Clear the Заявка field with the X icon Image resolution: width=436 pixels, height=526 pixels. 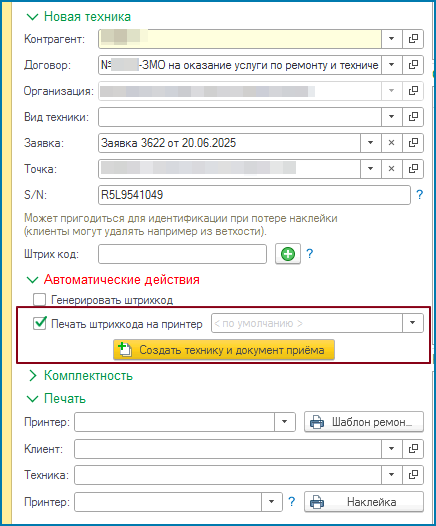click(391, 143)
